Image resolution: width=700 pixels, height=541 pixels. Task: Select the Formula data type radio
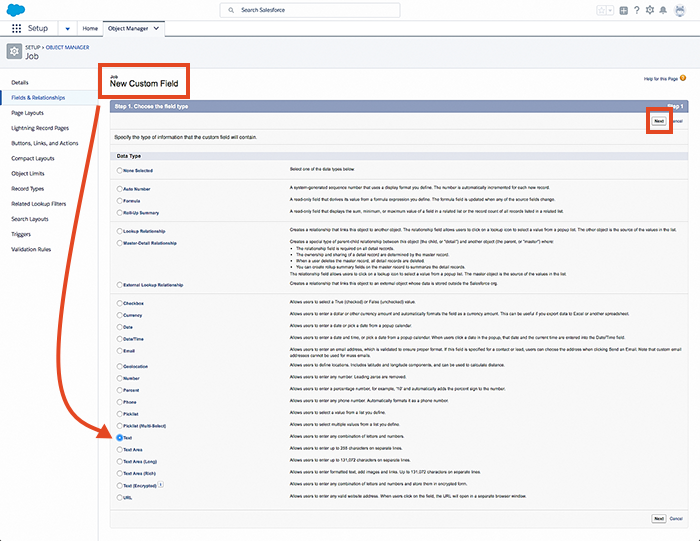pos(120,201)
